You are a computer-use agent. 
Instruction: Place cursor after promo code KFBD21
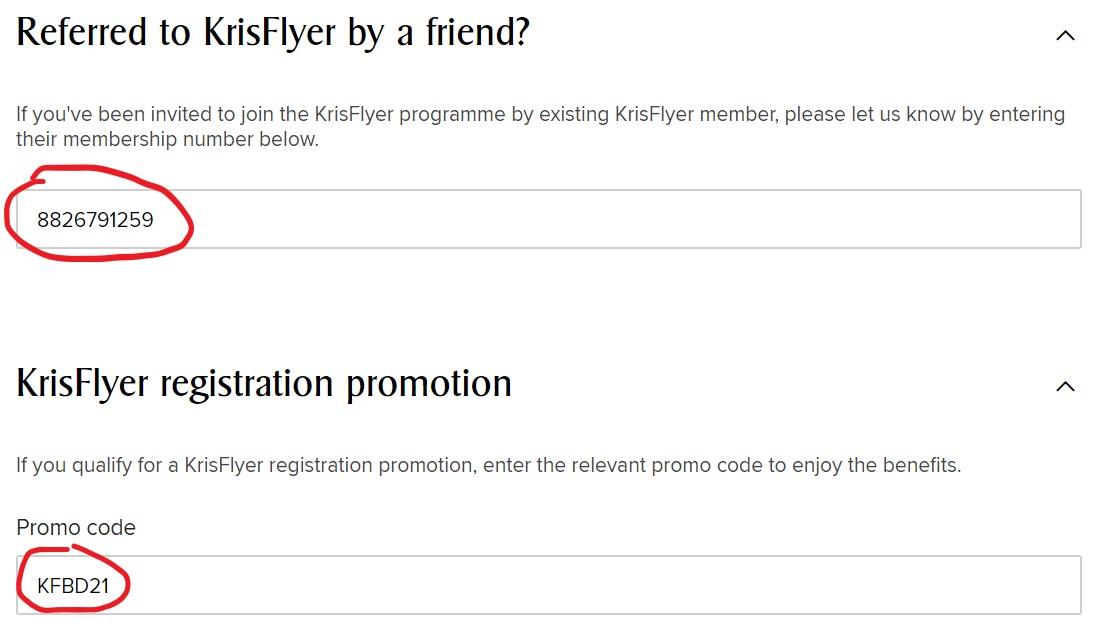click(111, 586)
